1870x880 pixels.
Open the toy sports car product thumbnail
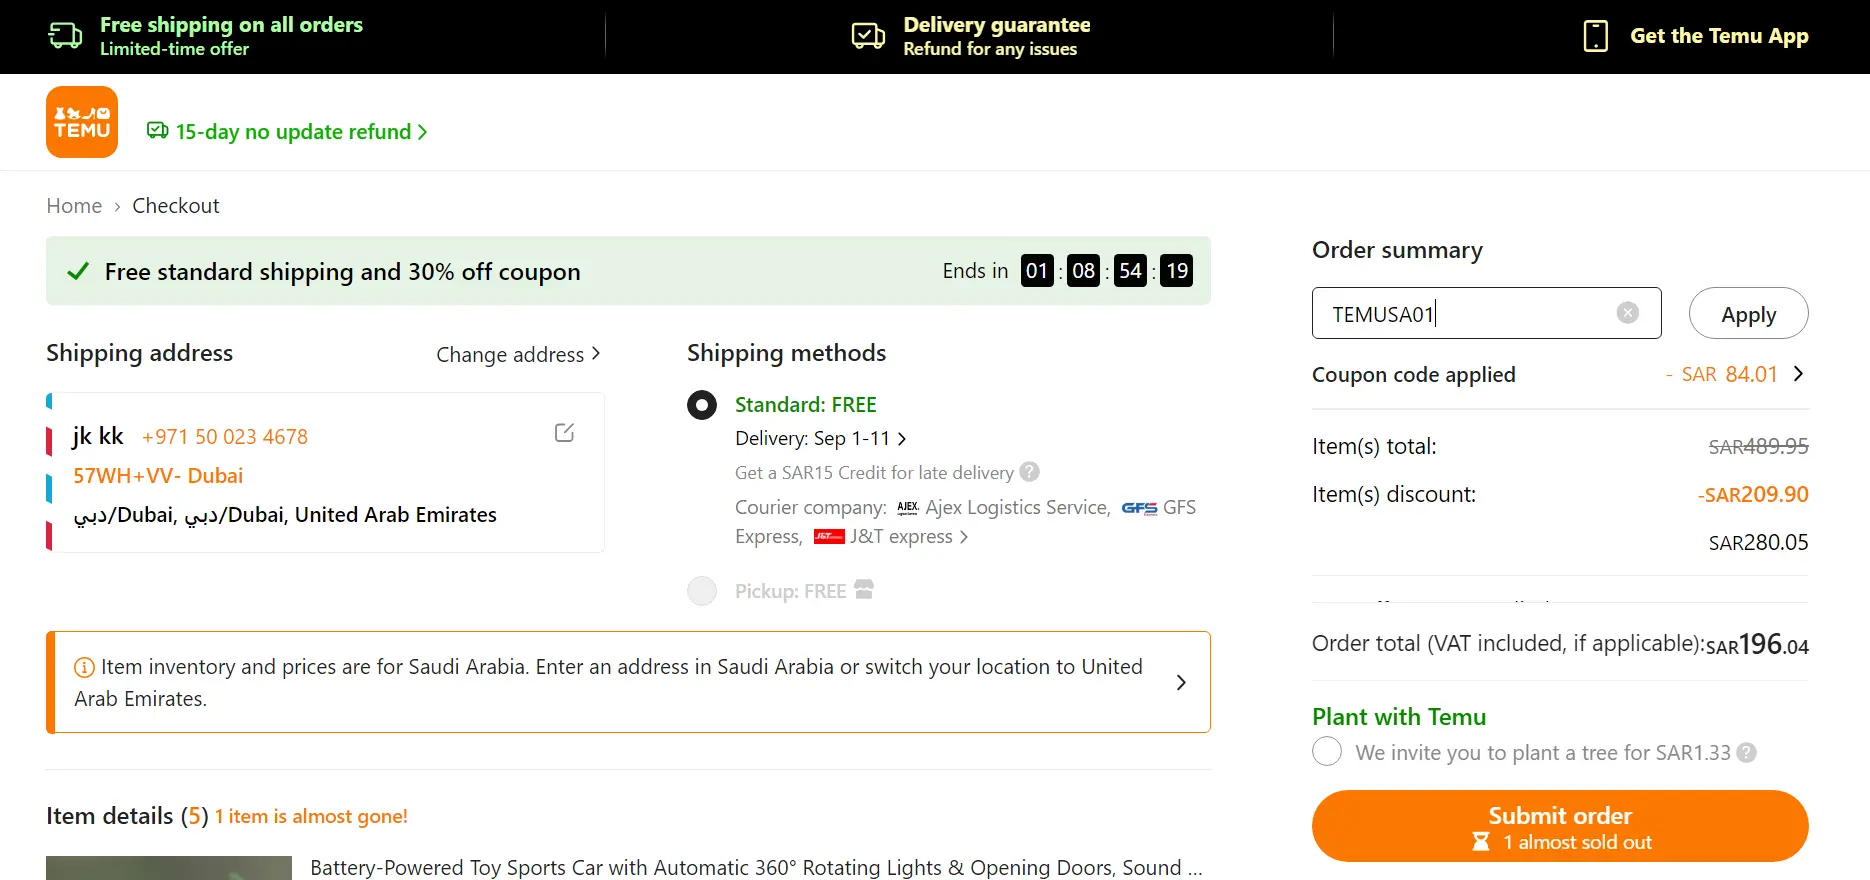pyautogui.click(x=169, y=868)
